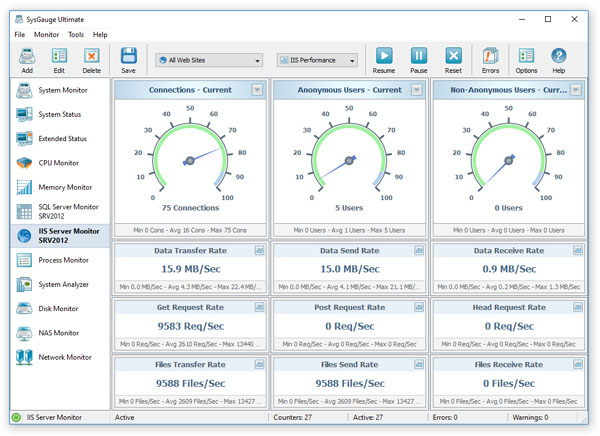
Task: Open the Tools menu
Action: pyautogui.click(x=76, y=35)
